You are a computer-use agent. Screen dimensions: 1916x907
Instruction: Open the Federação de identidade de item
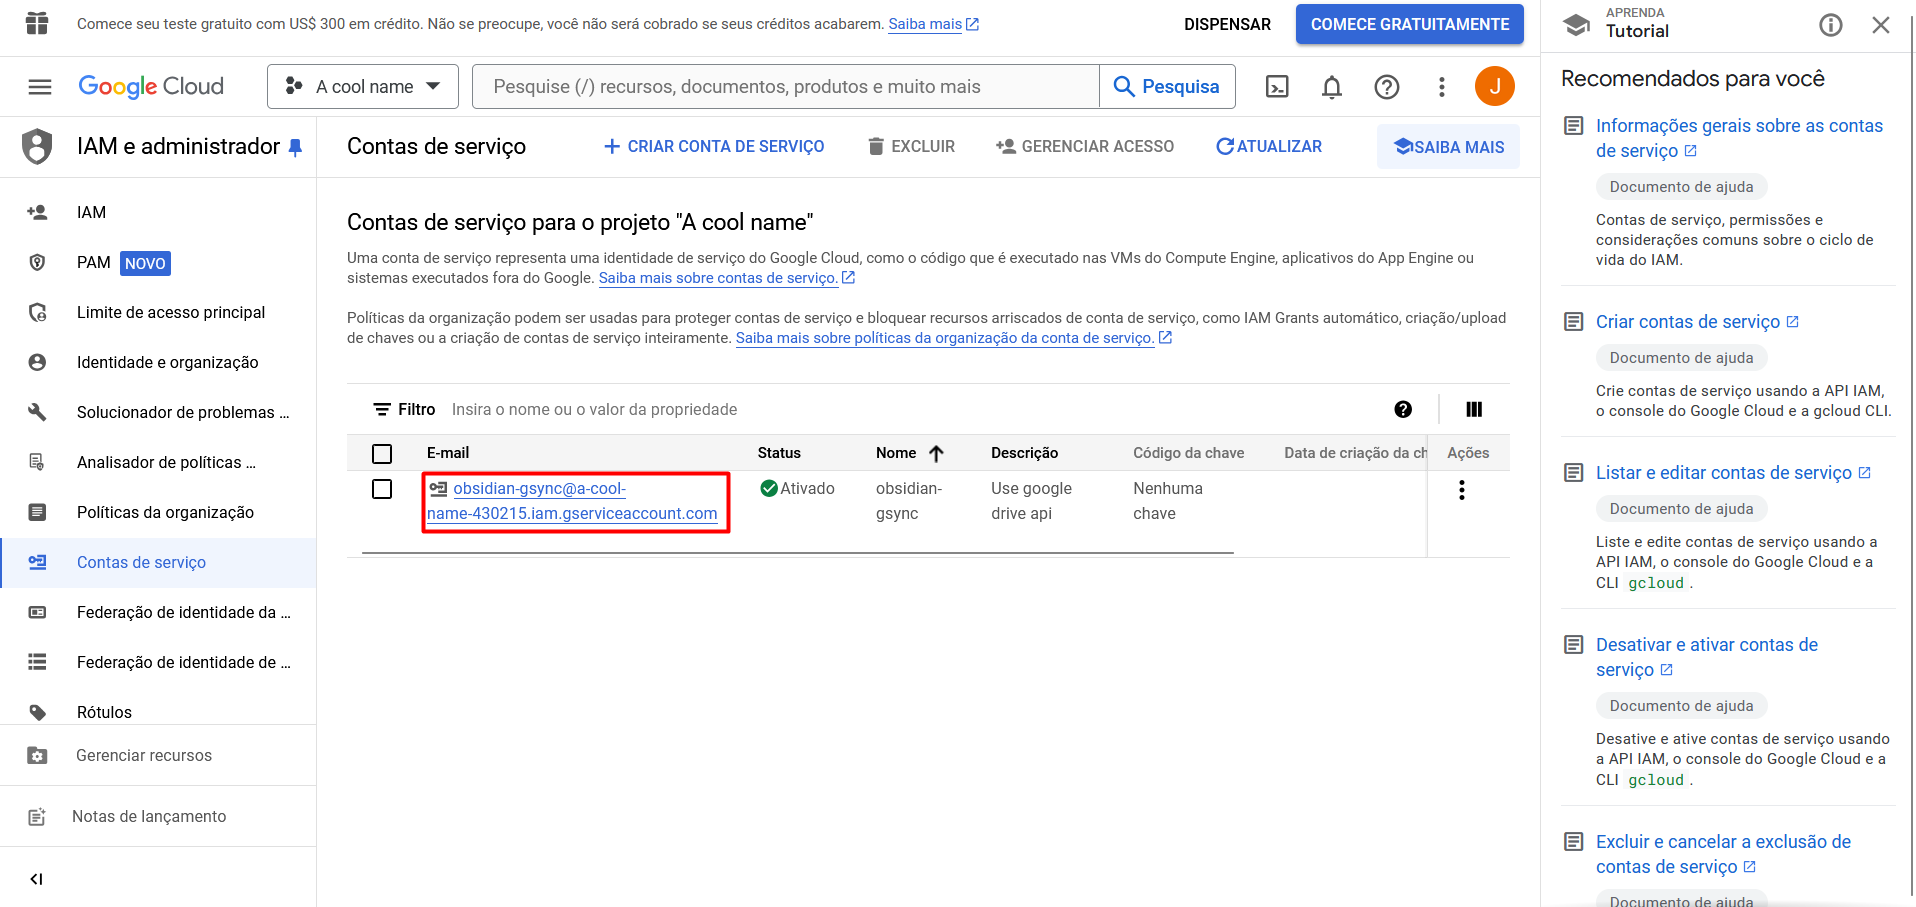[x=158, y=662]
